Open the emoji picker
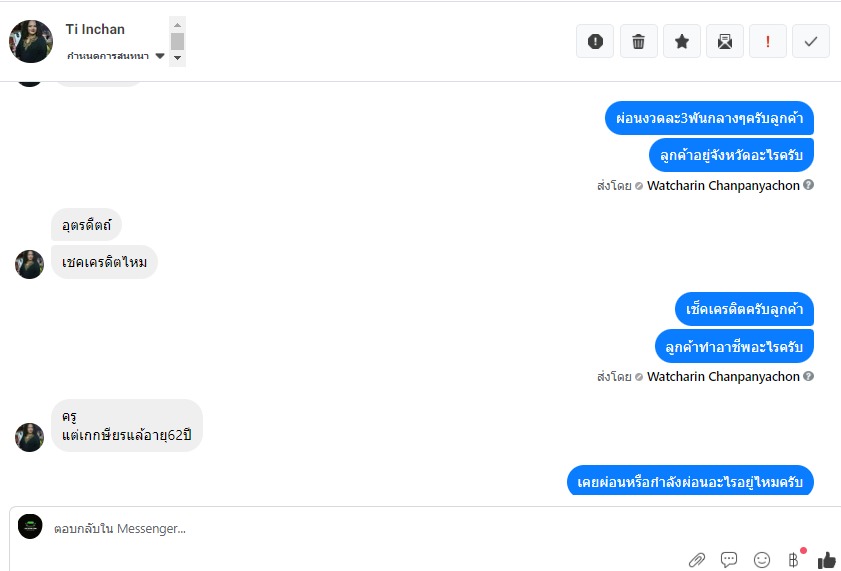841x571 pixels. 762,560
